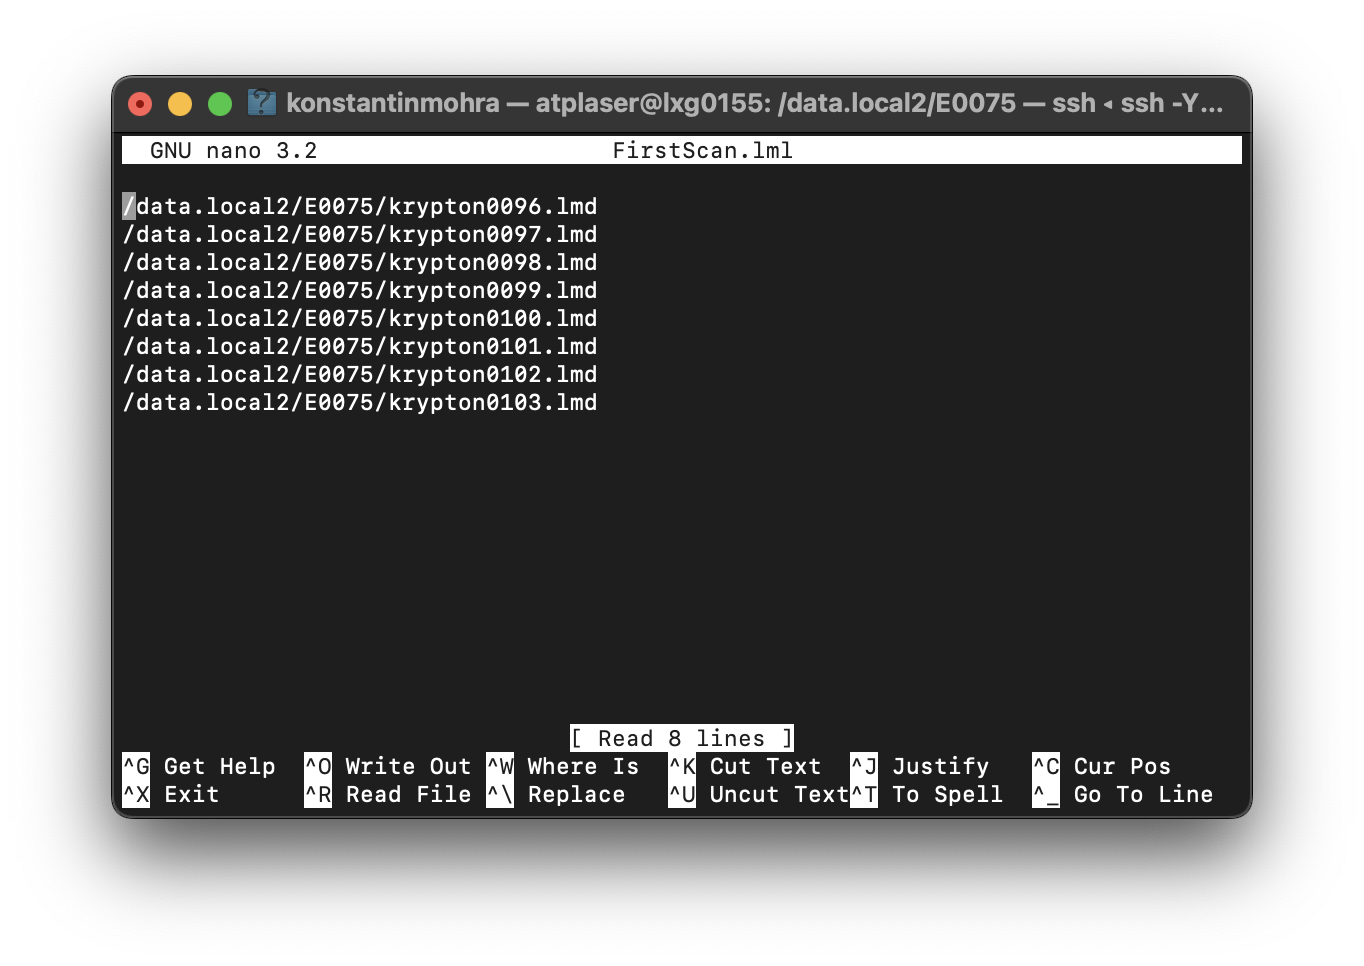Click the line with krypton0101.lmd
Image resolution: width=1364 pixels, height=966 pixels.
360,346
